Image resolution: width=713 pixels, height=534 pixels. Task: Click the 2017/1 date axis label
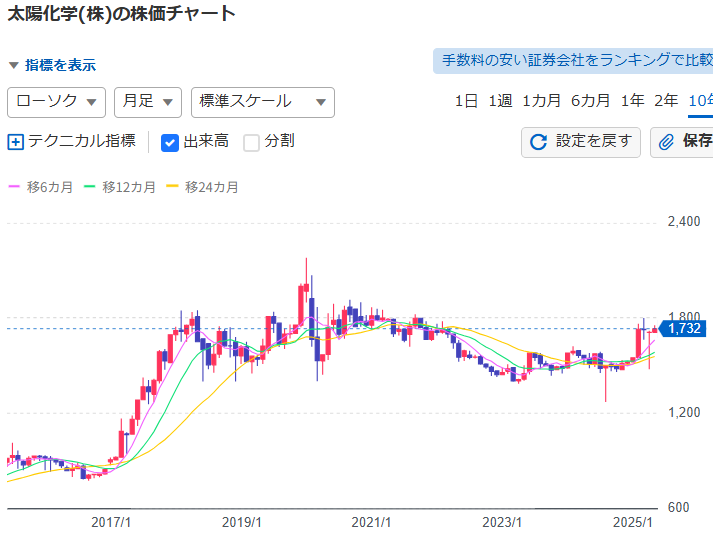(x=111, y=522)
